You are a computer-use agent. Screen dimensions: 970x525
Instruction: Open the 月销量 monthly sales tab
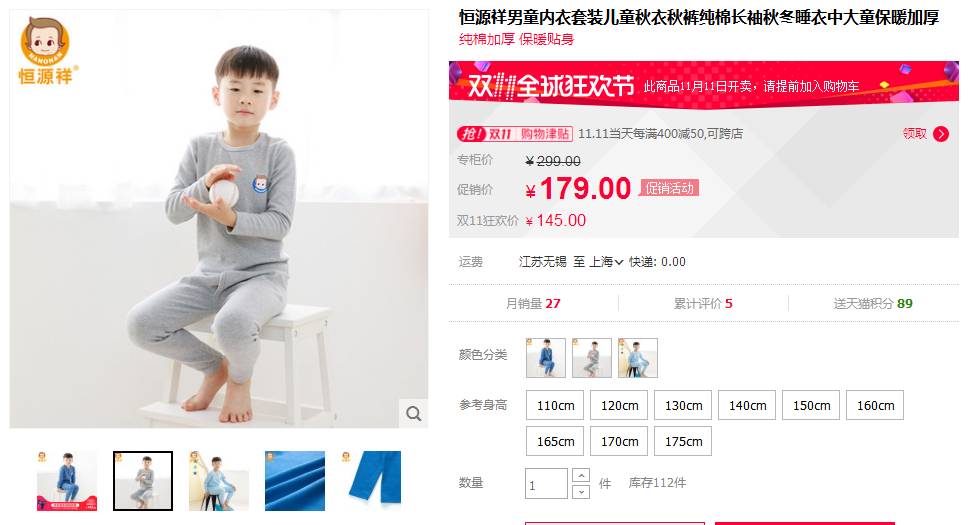[533, 304]
